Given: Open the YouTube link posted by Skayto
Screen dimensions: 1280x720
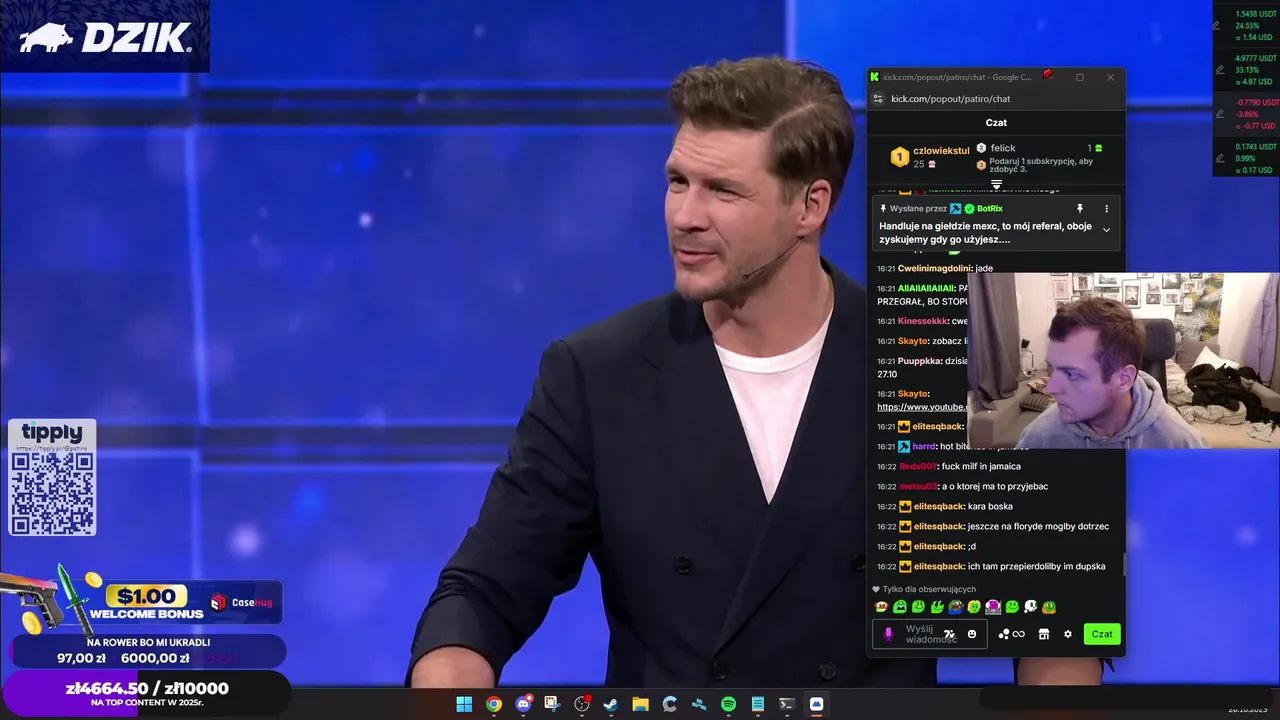Looking at the screenshot, I should (x=922, y=407).
